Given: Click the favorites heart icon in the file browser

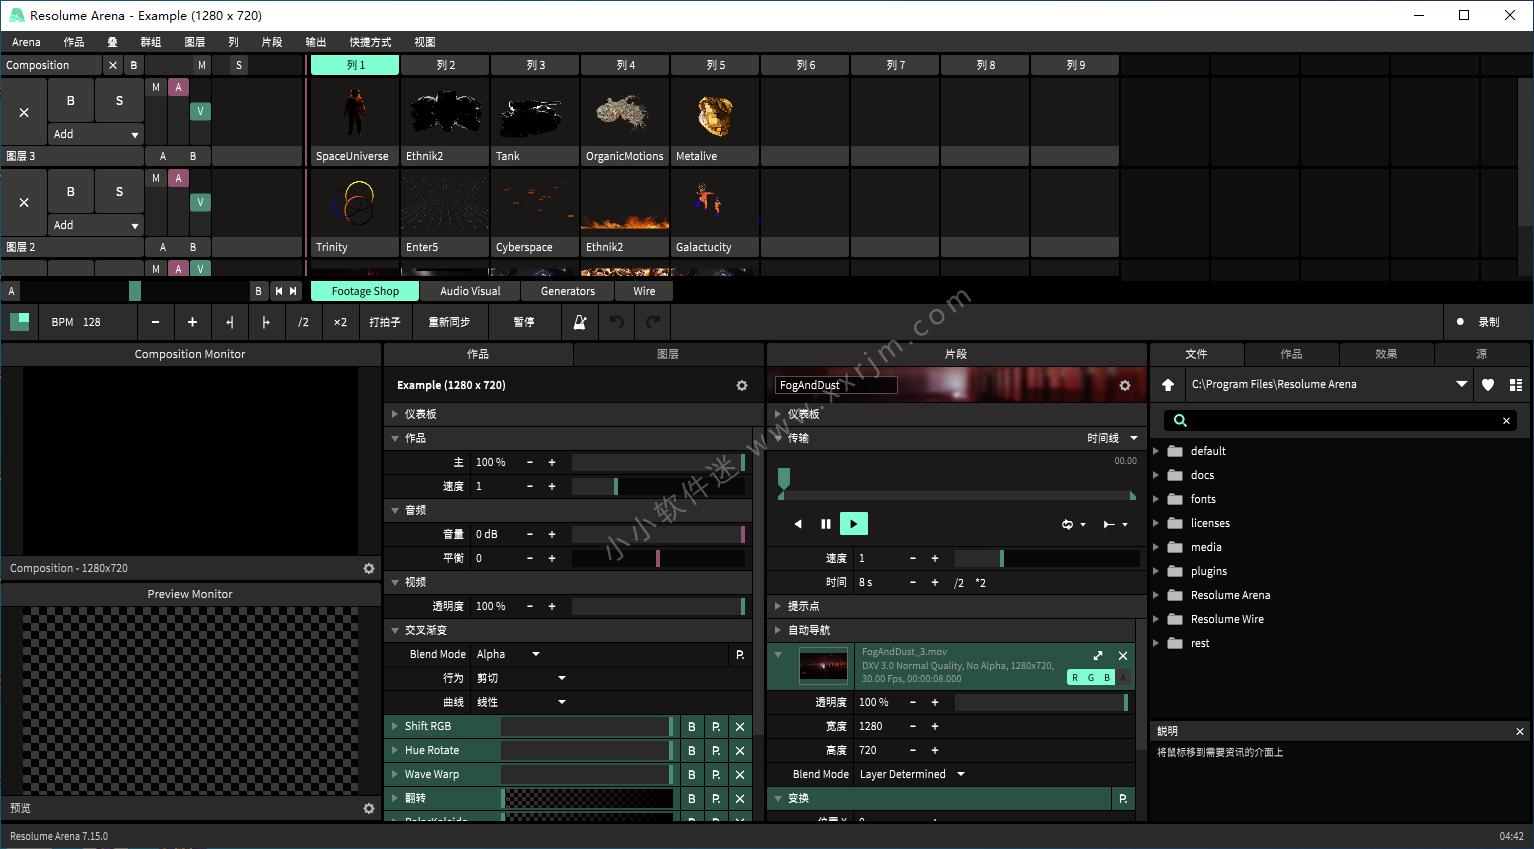Looking at the screenshot, I should 1488,385.
